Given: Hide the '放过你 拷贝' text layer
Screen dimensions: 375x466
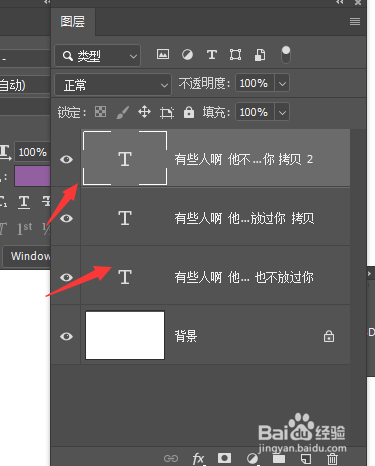Looking at the screenshot, I should (66, 218).
